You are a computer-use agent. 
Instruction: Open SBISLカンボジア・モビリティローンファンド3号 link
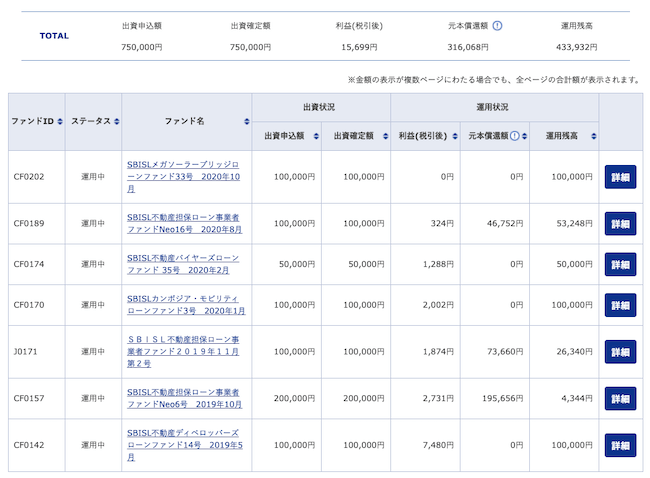[x=186, y=305]
